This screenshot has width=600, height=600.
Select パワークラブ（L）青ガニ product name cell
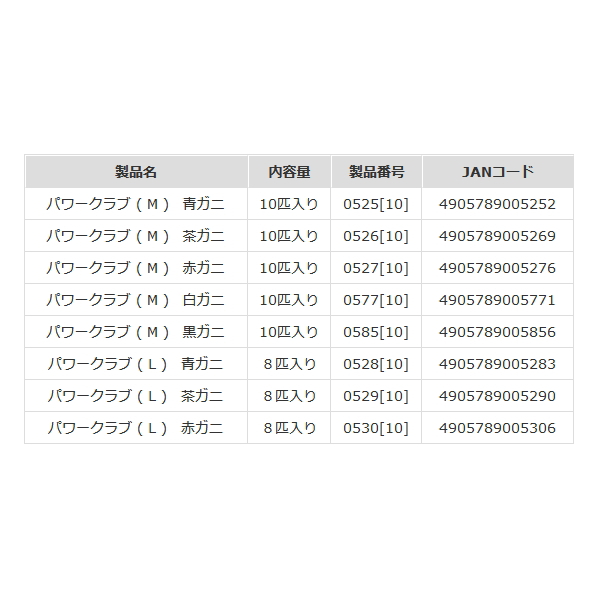136,364
